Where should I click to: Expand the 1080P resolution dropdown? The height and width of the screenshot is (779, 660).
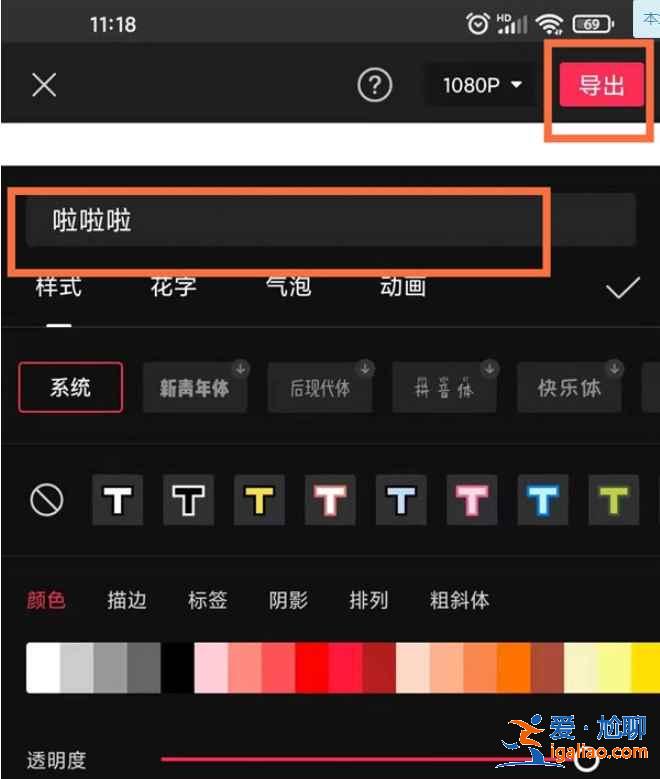482,85
